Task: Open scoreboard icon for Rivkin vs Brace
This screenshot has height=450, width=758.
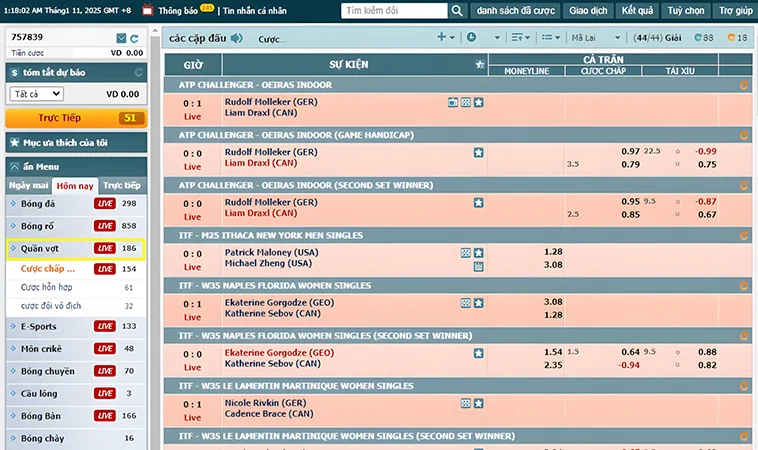Action: pos(466,403)
